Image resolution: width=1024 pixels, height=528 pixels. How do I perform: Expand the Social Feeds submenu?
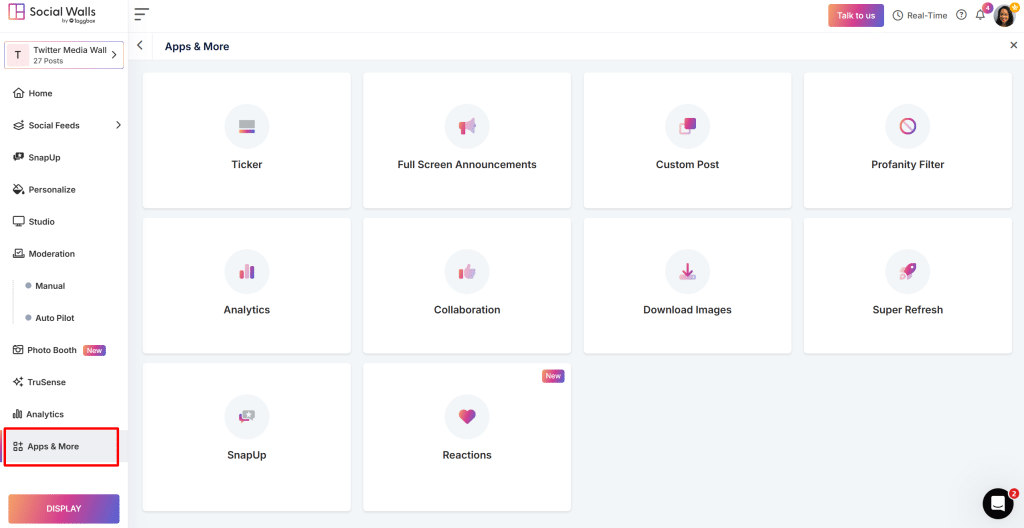pyautogui.click(x=118, y=125)
